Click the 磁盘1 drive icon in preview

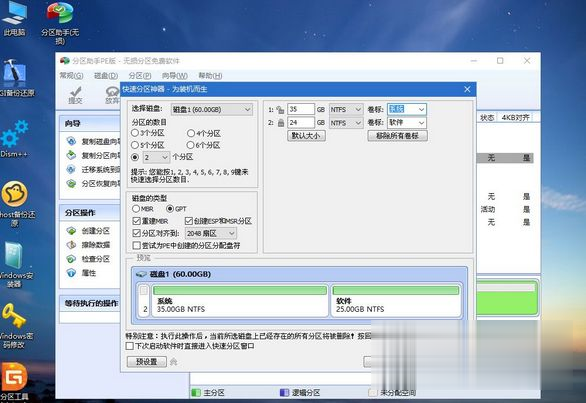click(x=141, y=274)
